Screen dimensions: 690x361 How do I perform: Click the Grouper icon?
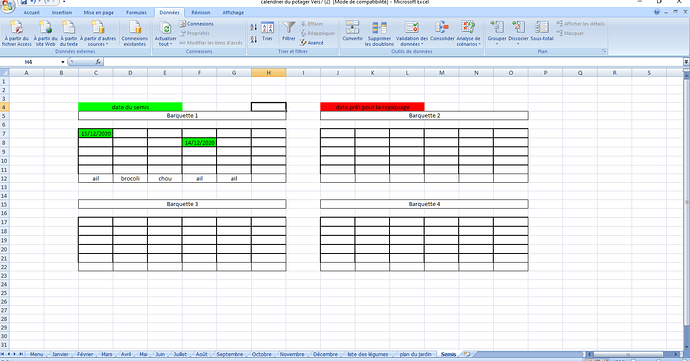click(497, 27)
